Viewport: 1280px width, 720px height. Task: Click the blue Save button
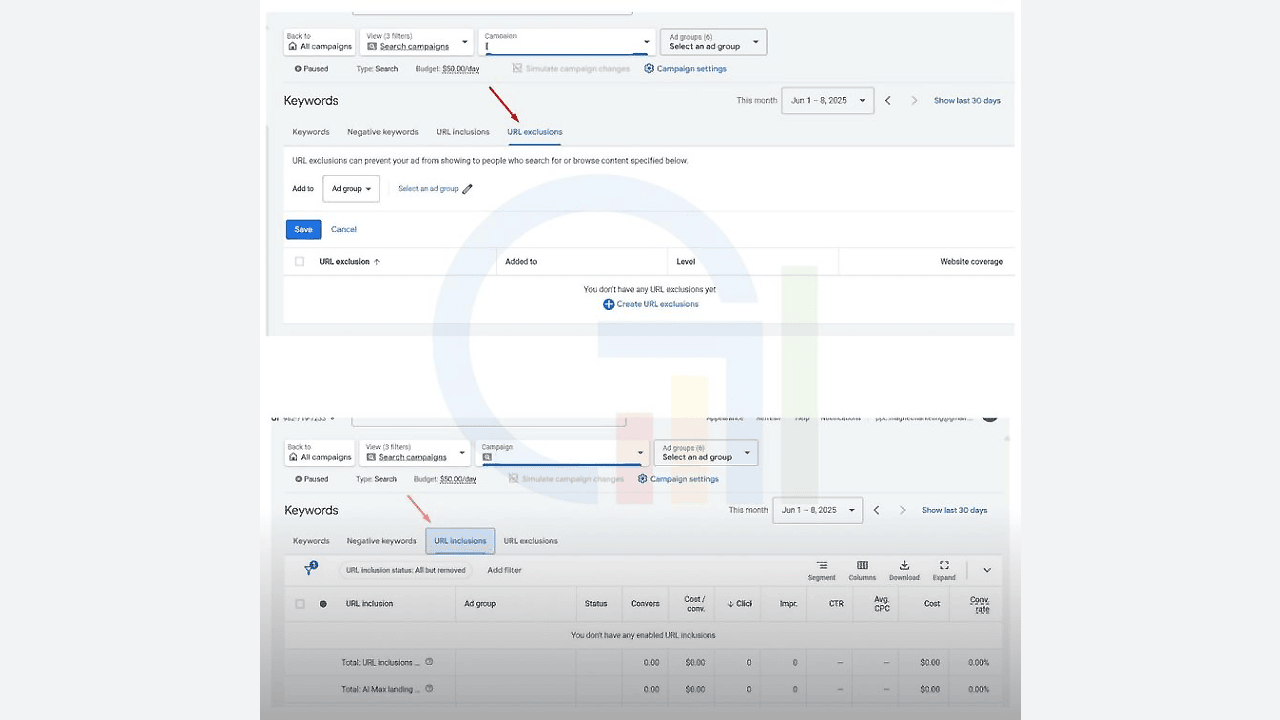point(304,230)
